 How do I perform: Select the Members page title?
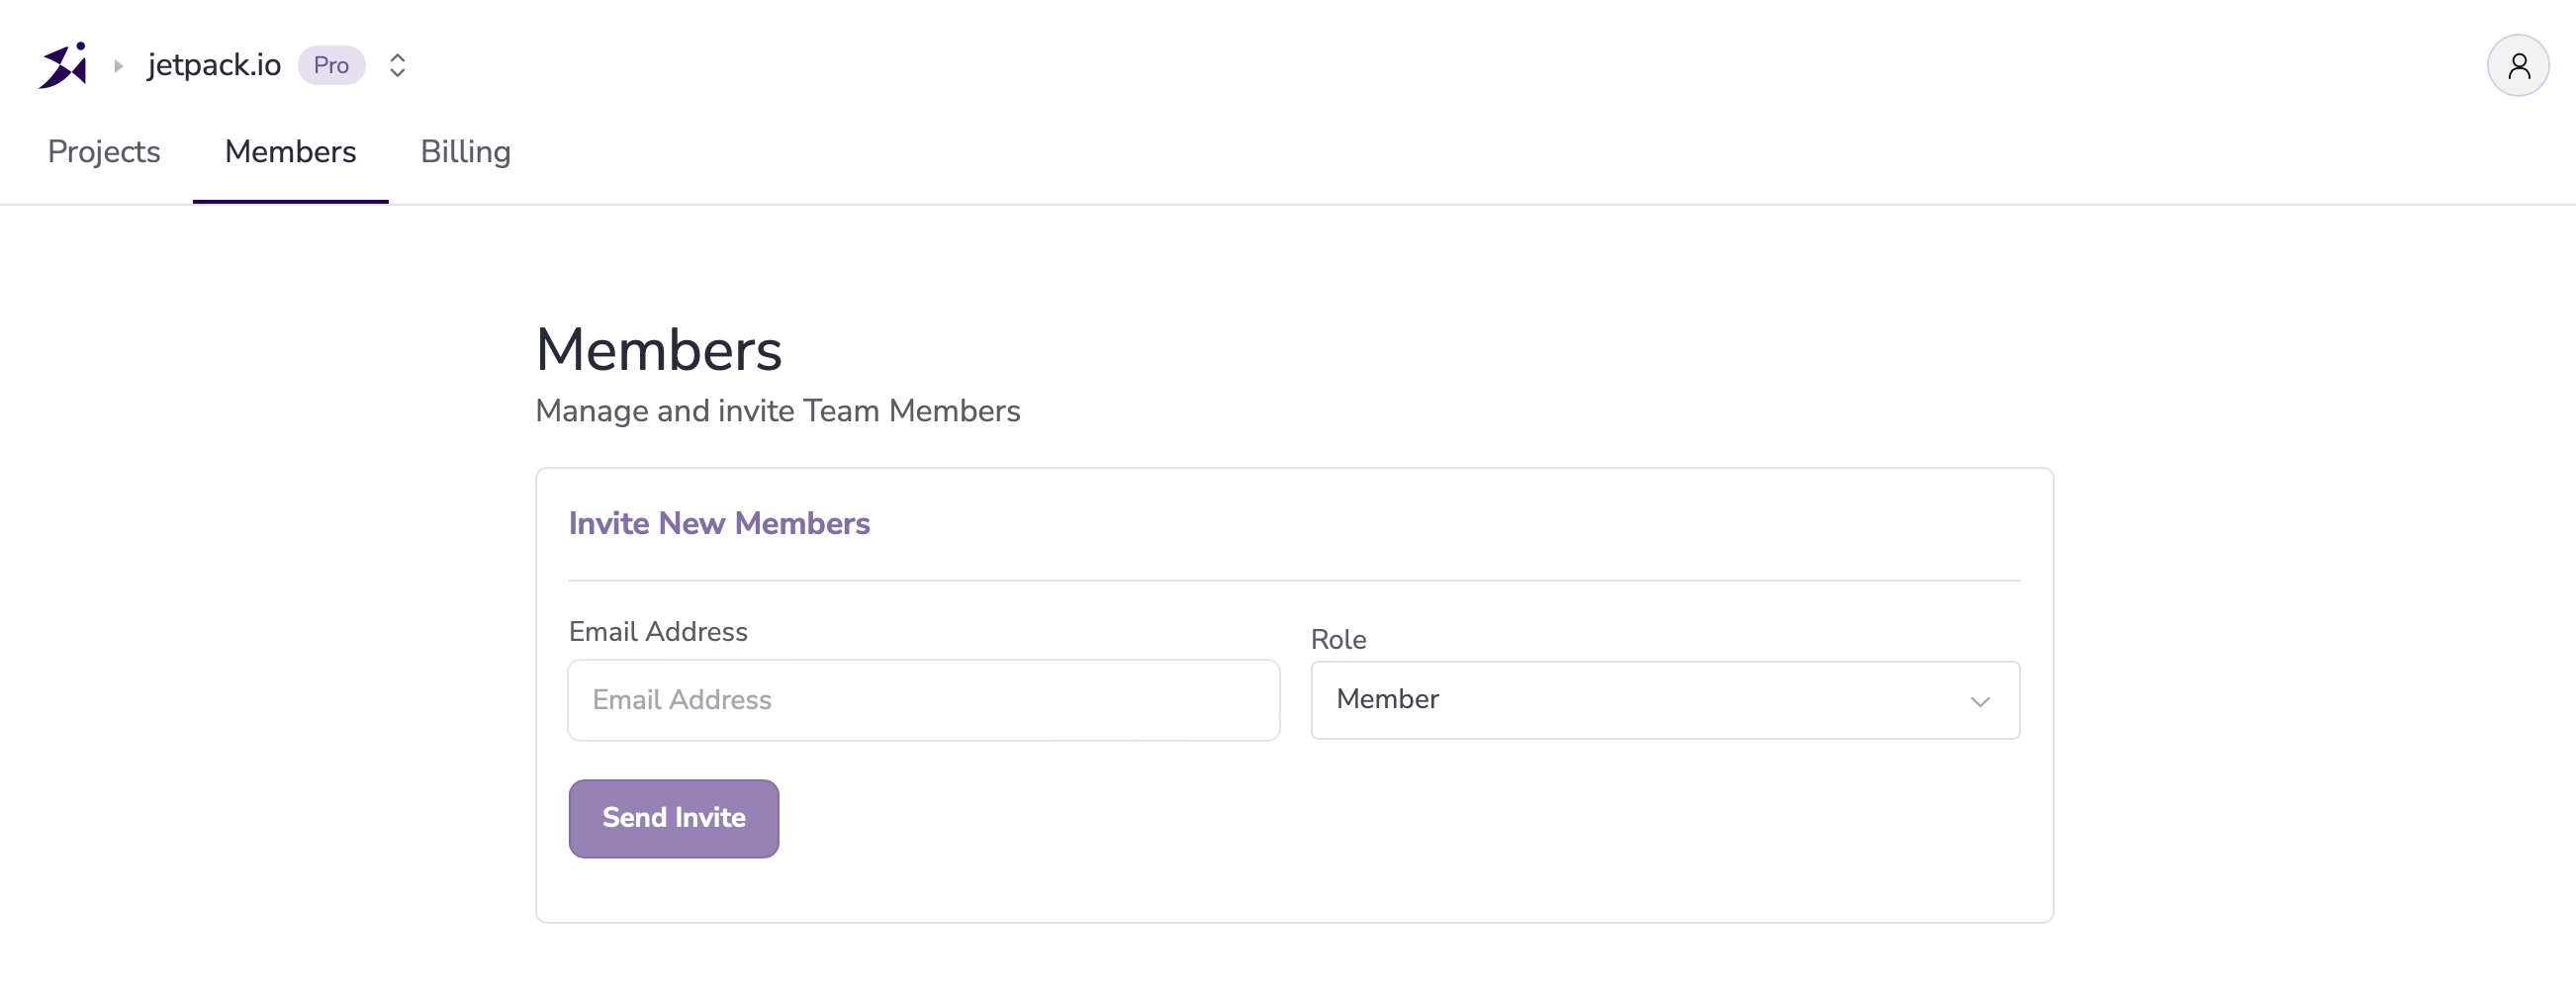pyautogui.click(x=658, y=349)
